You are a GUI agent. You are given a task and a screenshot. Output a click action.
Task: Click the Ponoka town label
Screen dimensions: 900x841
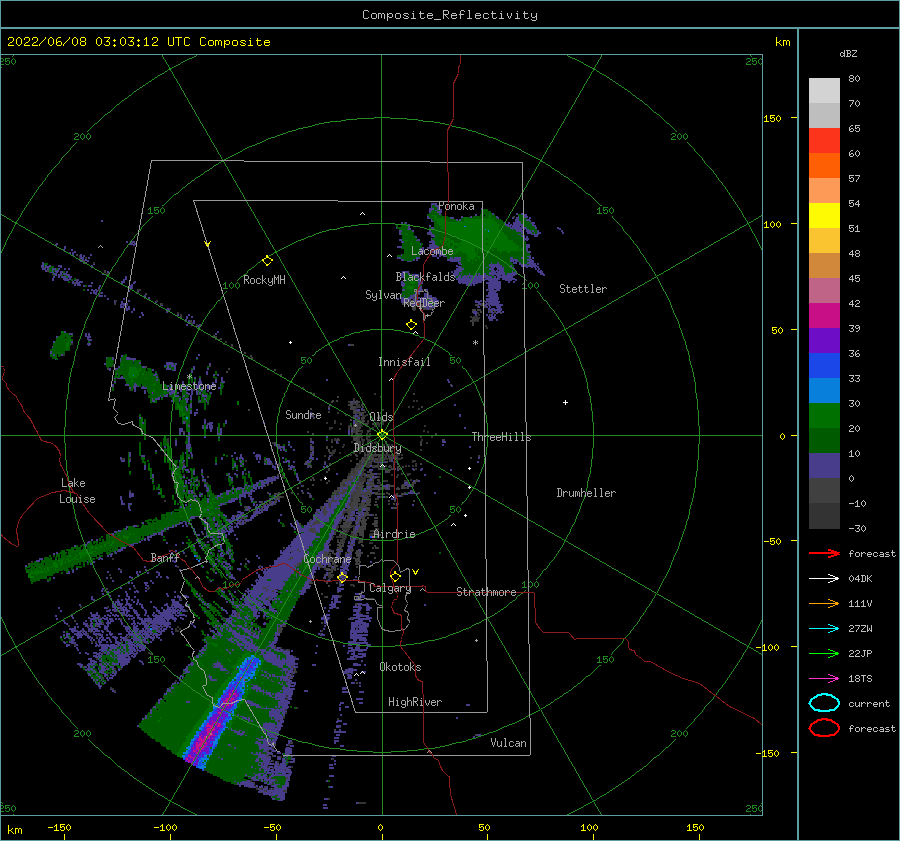coord(456,206)
